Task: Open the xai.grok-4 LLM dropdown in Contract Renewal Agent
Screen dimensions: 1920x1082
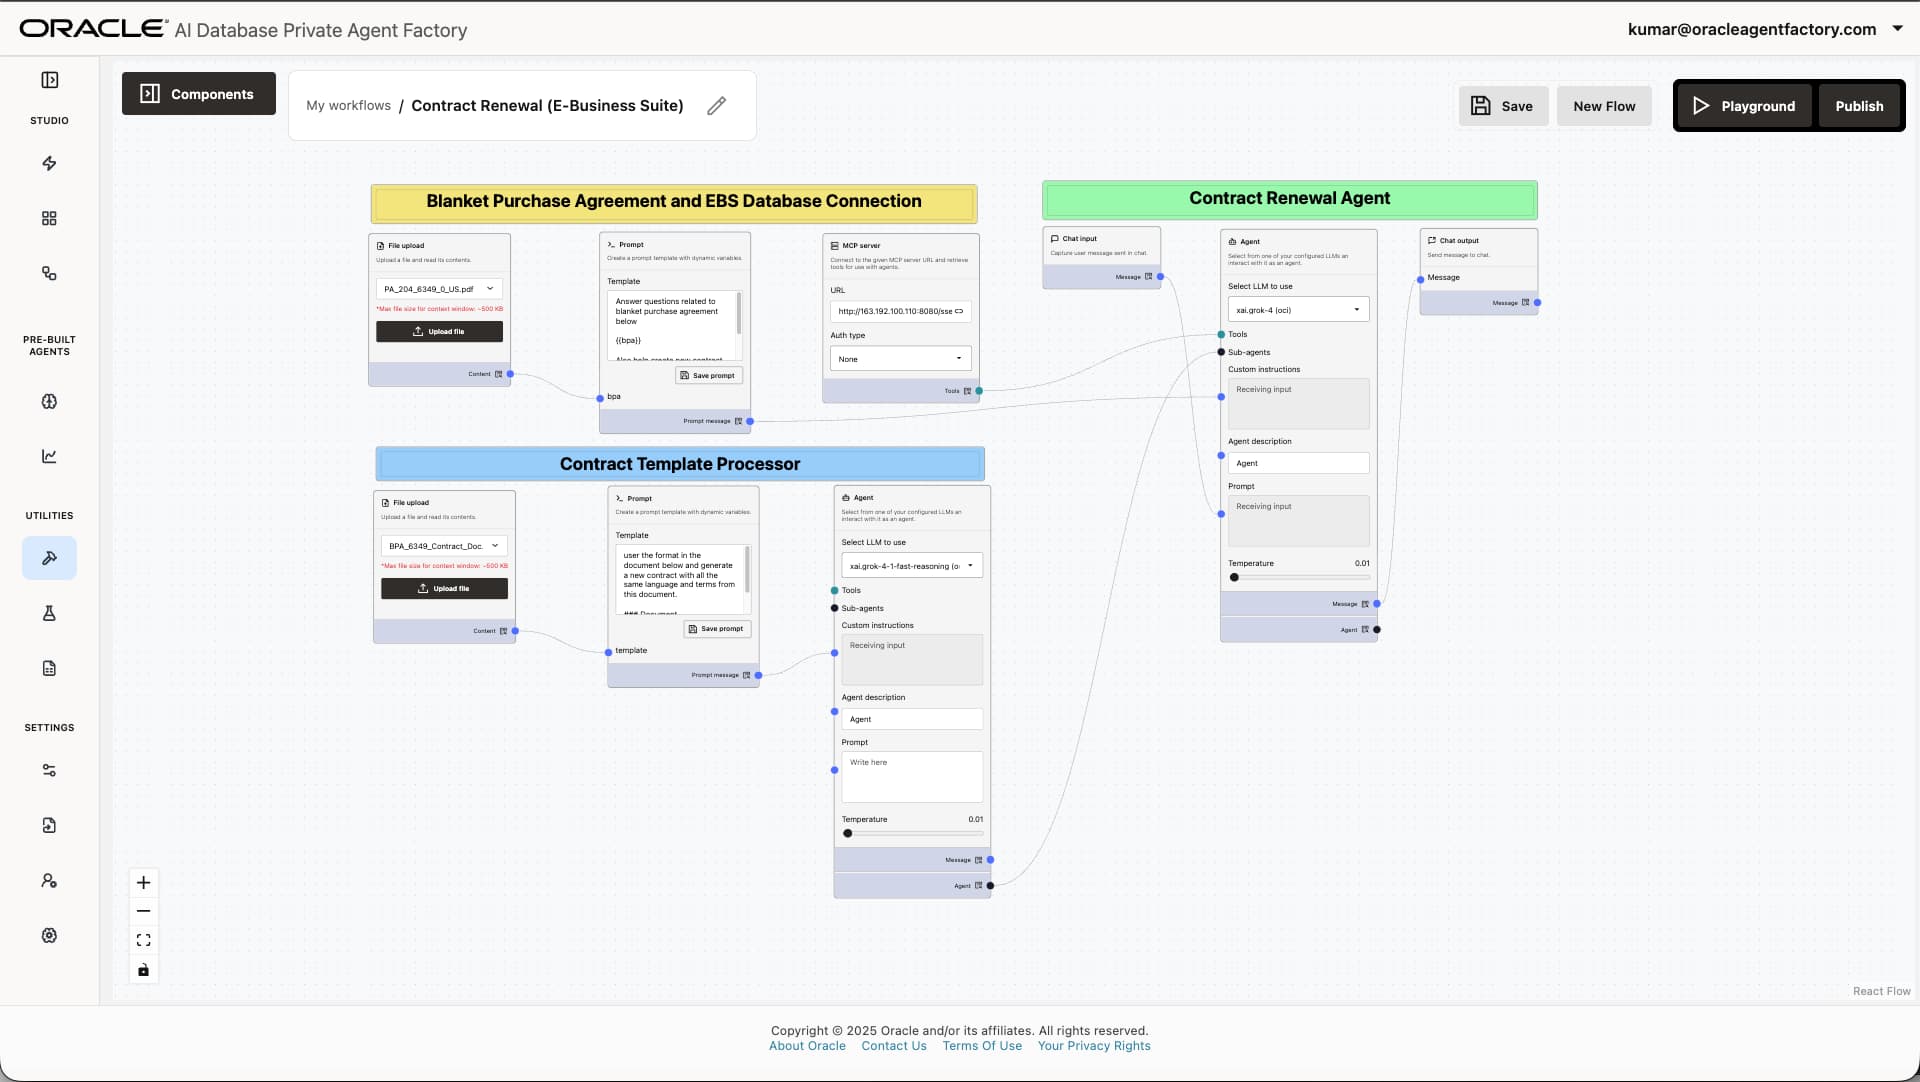Action: point(1297,309)
